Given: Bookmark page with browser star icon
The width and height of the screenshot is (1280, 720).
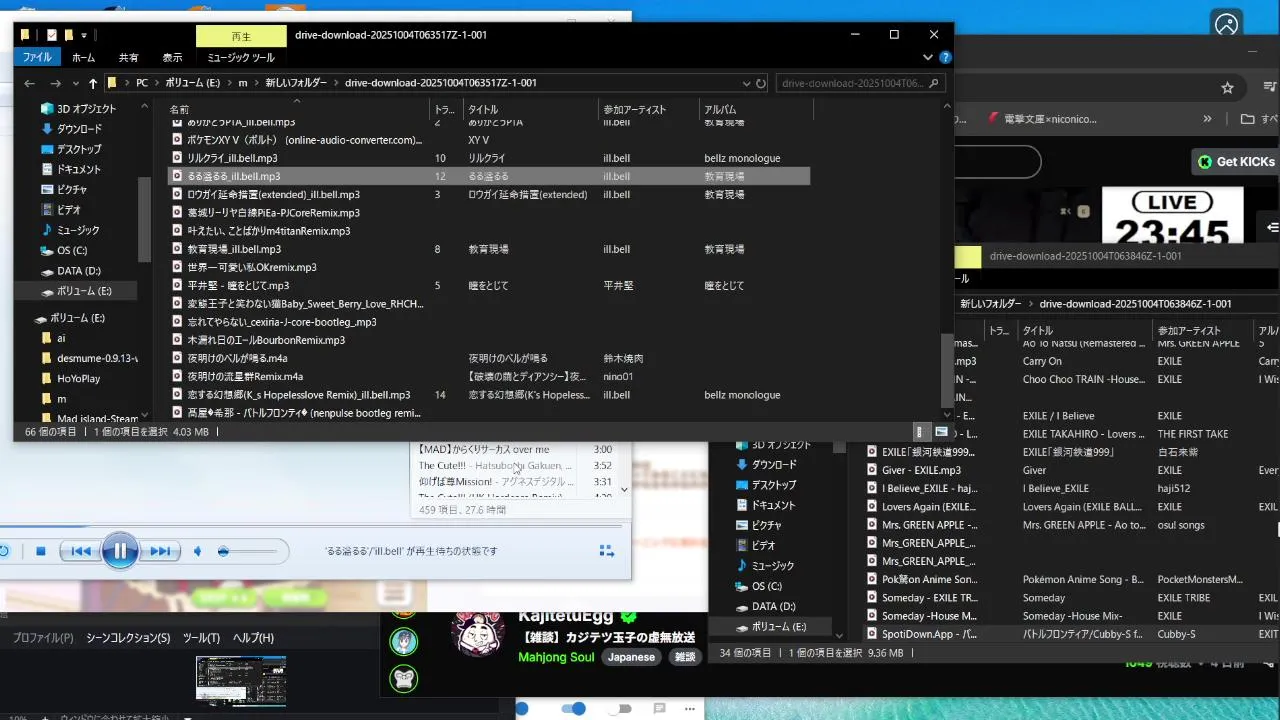Looking at the screenshot, I should pyautogui.click(x=1227, y=88).
